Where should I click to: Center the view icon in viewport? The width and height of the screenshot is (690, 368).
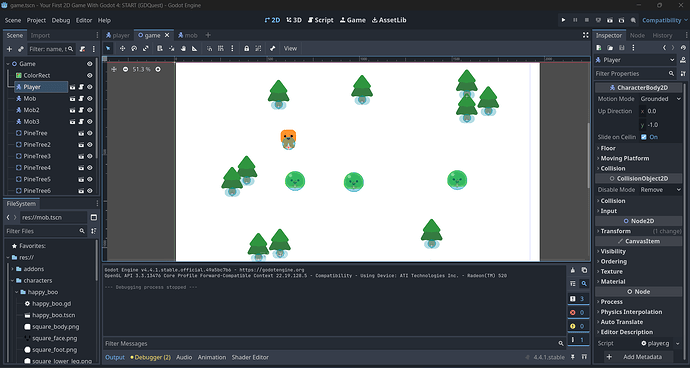114,70
